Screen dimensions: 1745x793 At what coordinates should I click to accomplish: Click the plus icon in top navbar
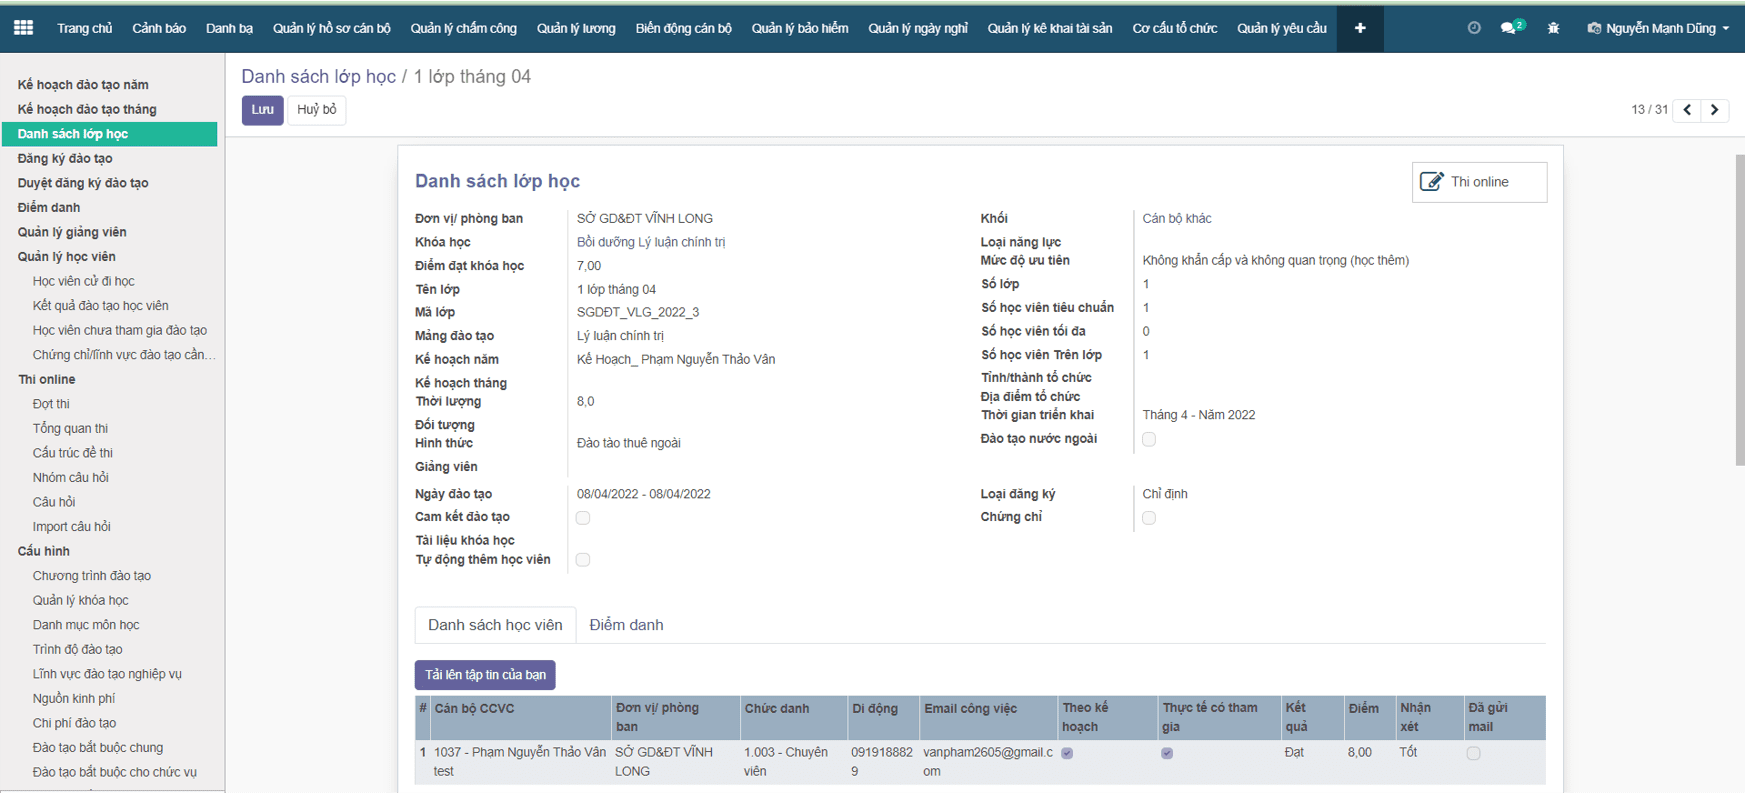pos(1360,28)
